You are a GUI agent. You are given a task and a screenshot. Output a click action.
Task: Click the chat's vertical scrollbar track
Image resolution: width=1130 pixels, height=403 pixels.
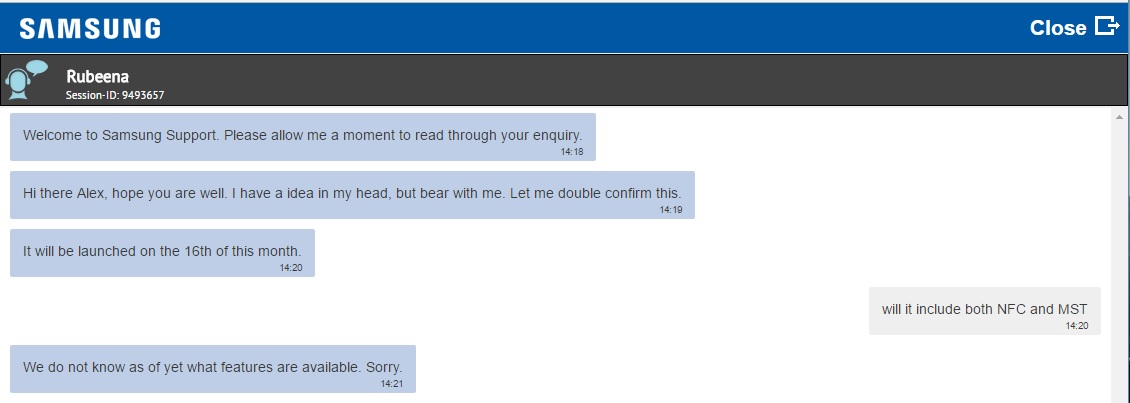click(1119, 260)
